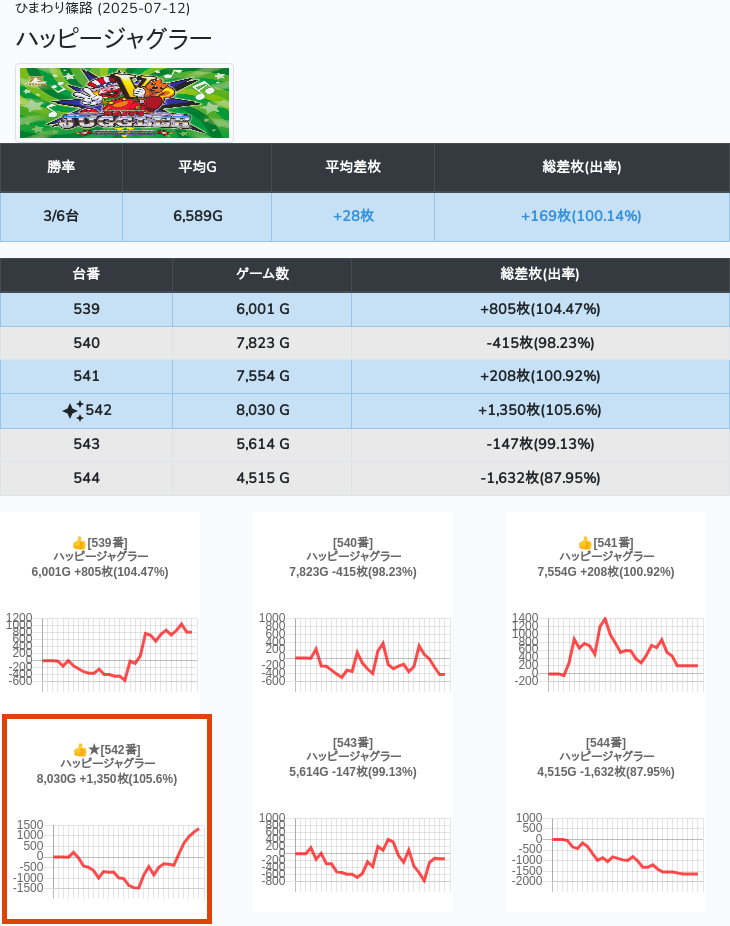The height and width of the screenshot is (926, 730).
Task: Click the +28枚 average difference value
Action: (352, 216)
